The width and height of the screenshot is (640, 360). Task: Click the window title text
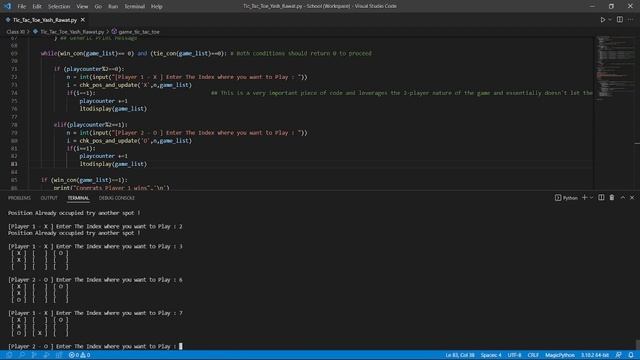(320, 6)
